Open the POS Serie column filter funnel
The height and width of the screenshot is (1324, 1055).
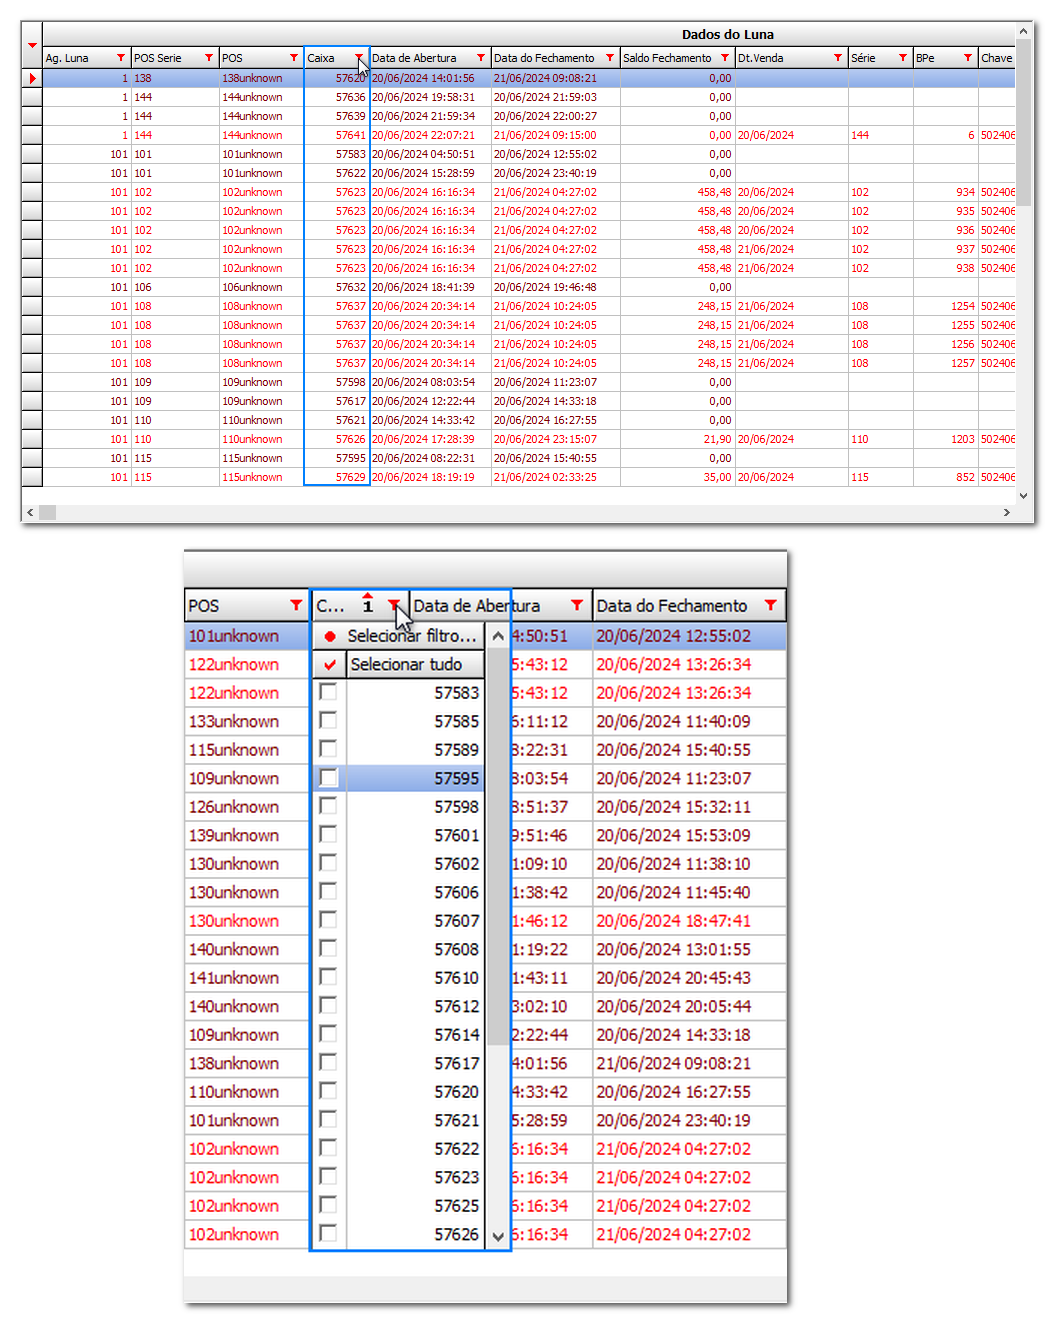pos(209,58)
